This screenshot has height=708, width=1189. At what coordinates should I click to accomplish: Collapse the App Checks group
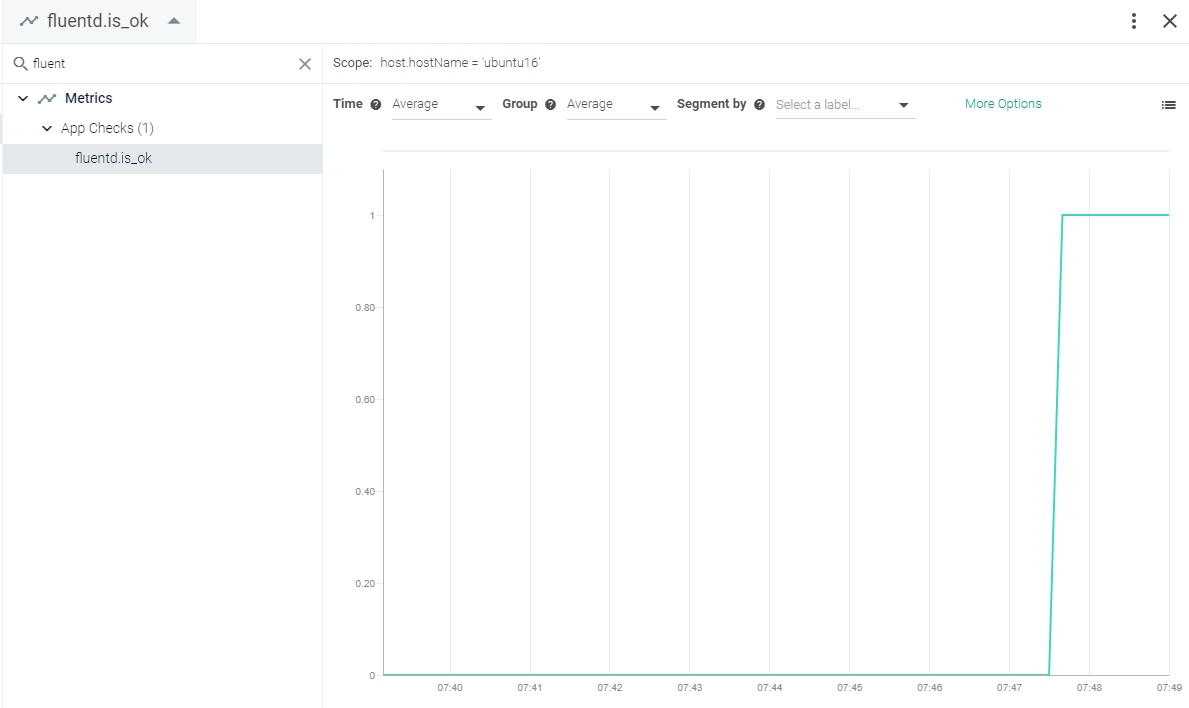(47, 129)
